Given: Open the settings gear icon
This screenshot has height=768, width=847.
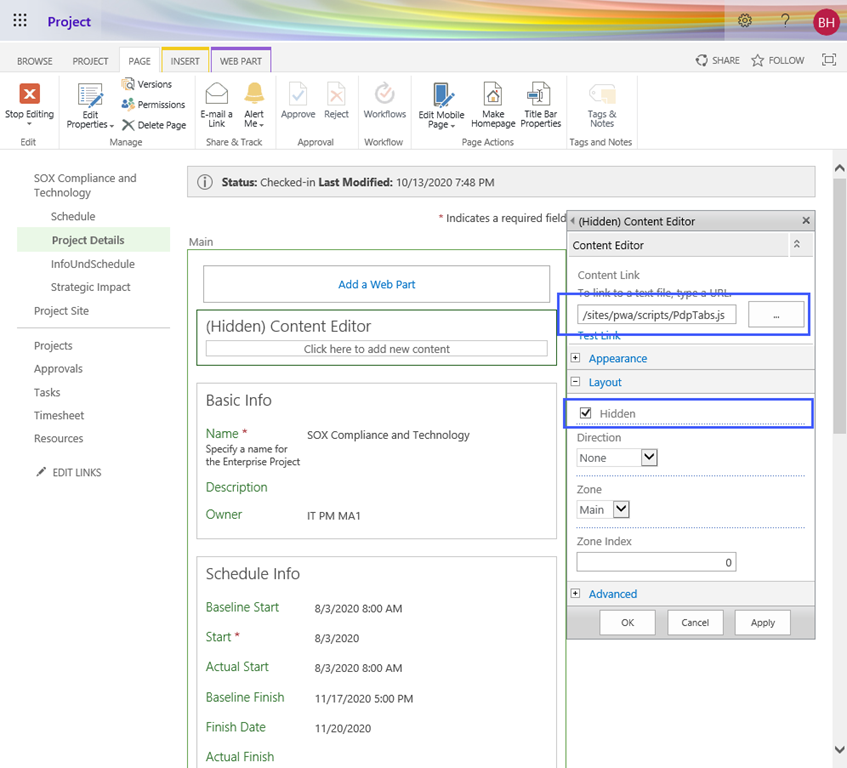Looking at the screenshot, I should (x=745, y=21).
